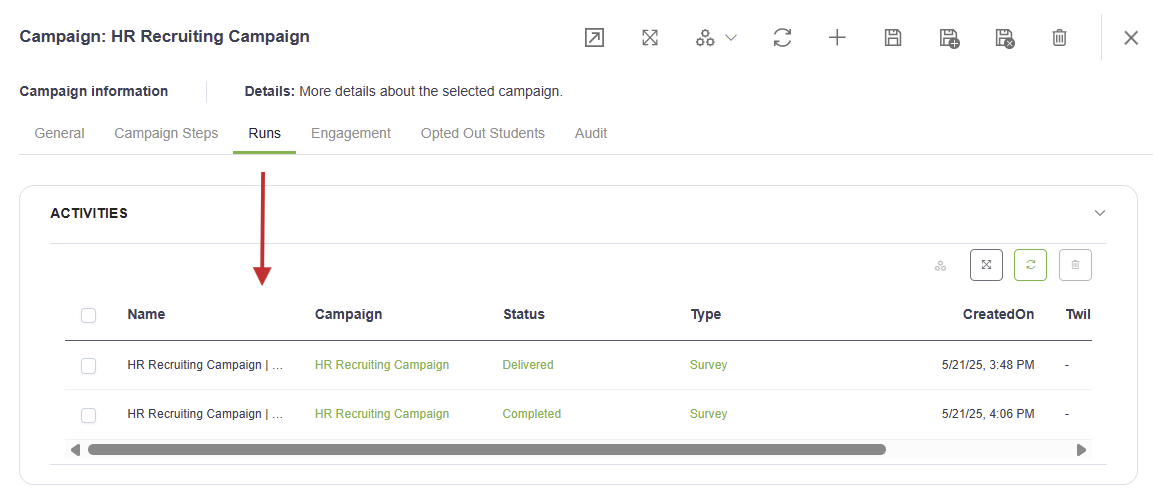Image resolution: width=1161 pixels, height=490 pixels.
Task: Click the horizontal scrollbar right arrow
Action: 1081,449
